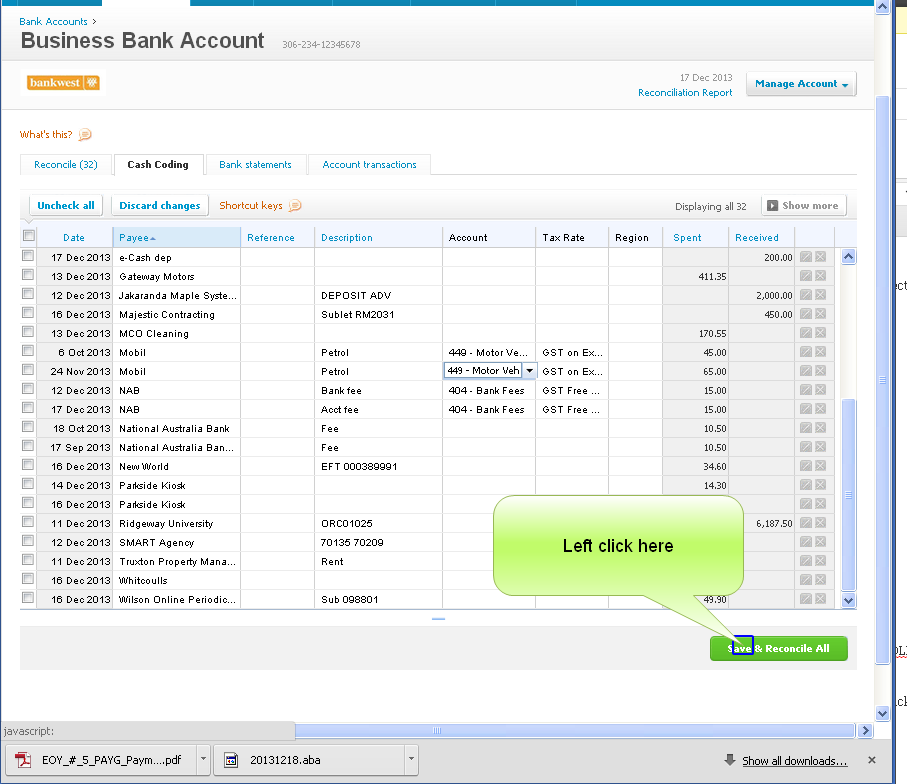The height and width of the screenshot is (784, 907).
Task: Open dropdown arrow next to EOY PDF download
Action: tap(204, 760)
